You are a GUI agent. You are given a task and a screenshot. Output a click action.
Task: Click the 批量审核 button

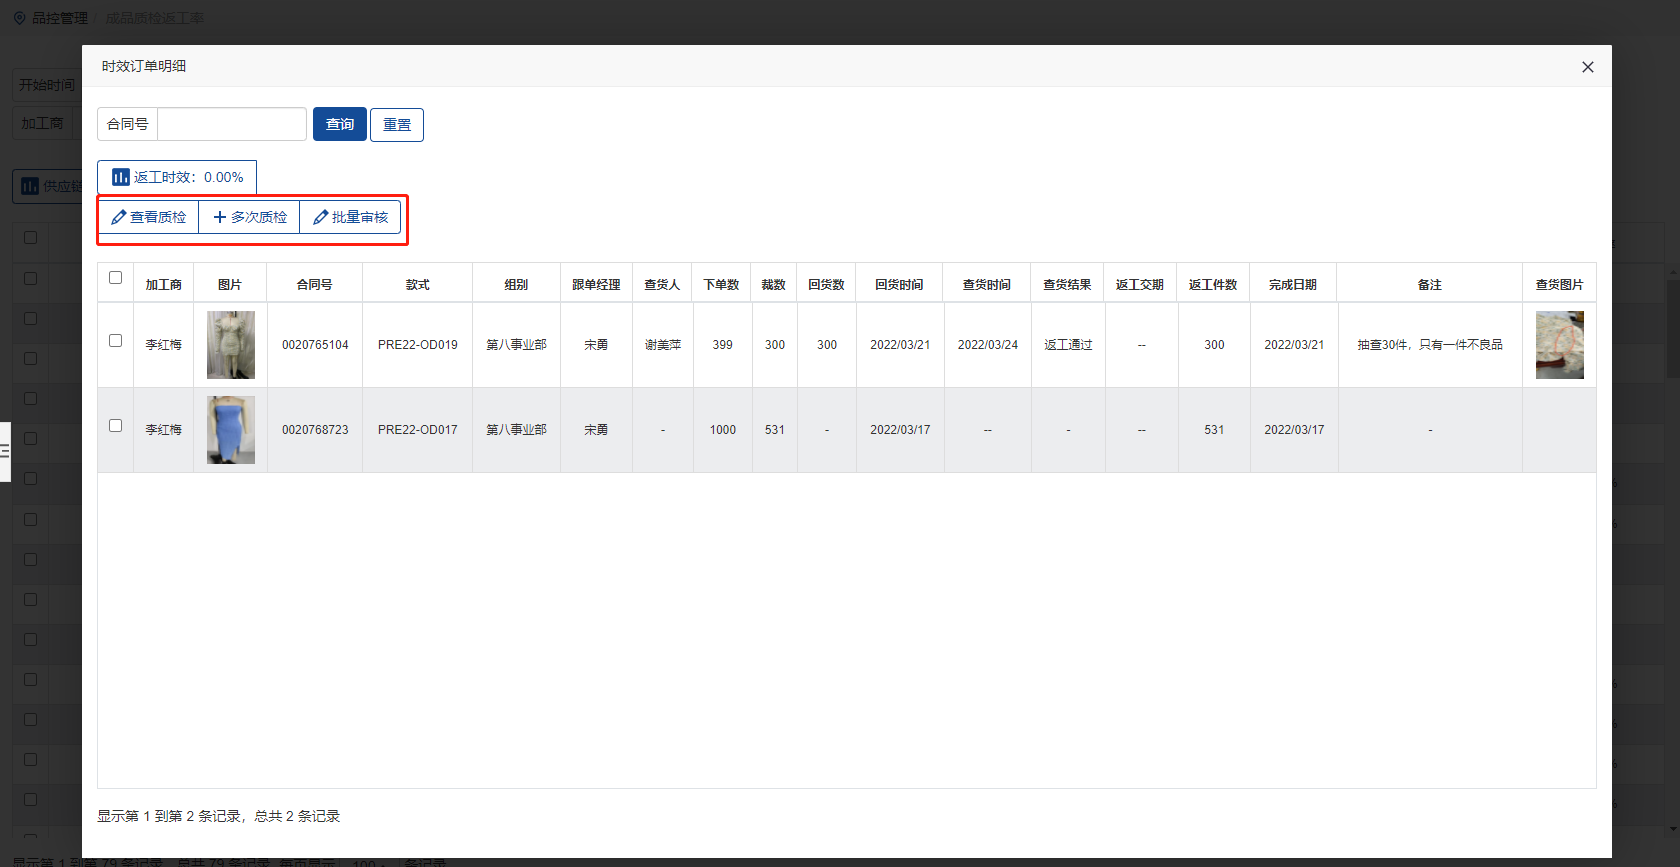[x=350, y=217]
